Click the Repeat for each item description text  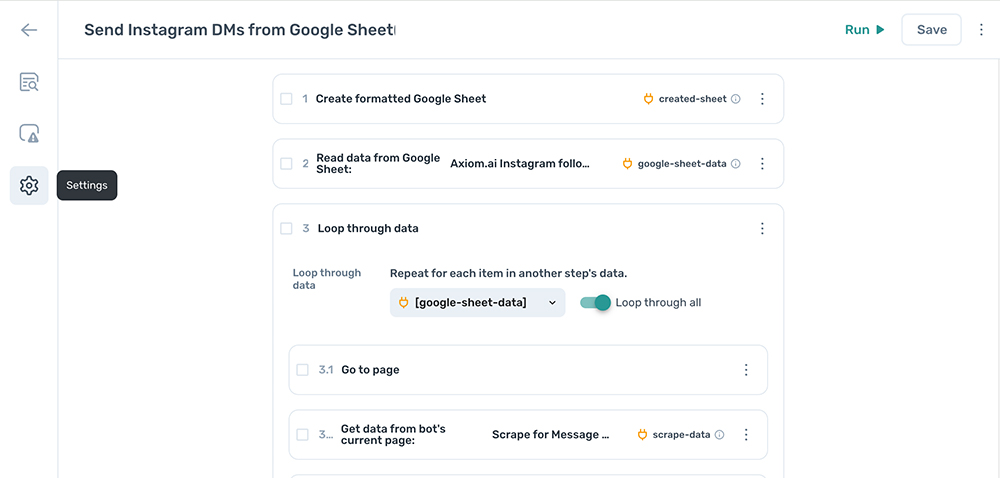[509, 273]
